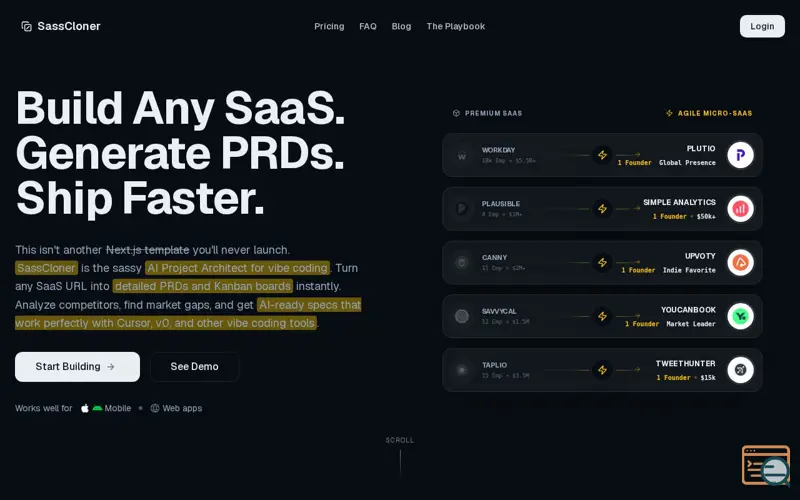The height and width of the screenshot is (500, 800).
Task: Click the lightning bolt in Canny row
Action: pos(603,262)
